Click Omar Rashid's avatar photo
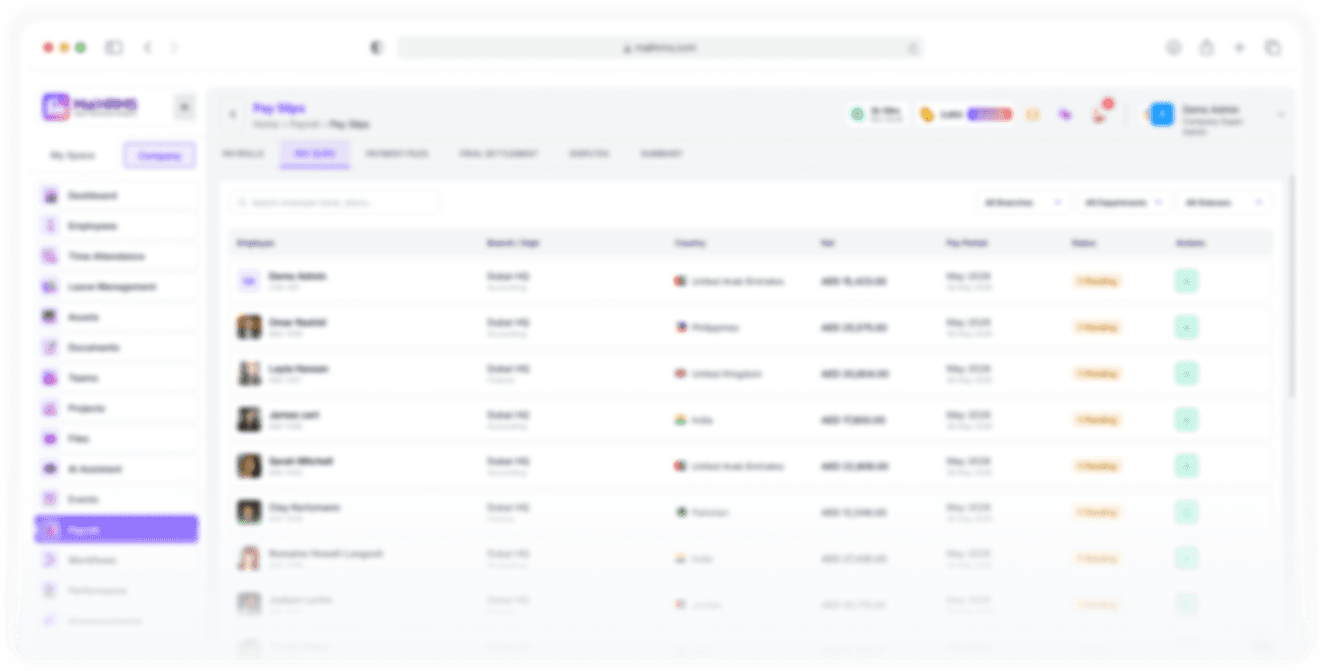Screen dimensions: 1323x671 click(249, 327)
